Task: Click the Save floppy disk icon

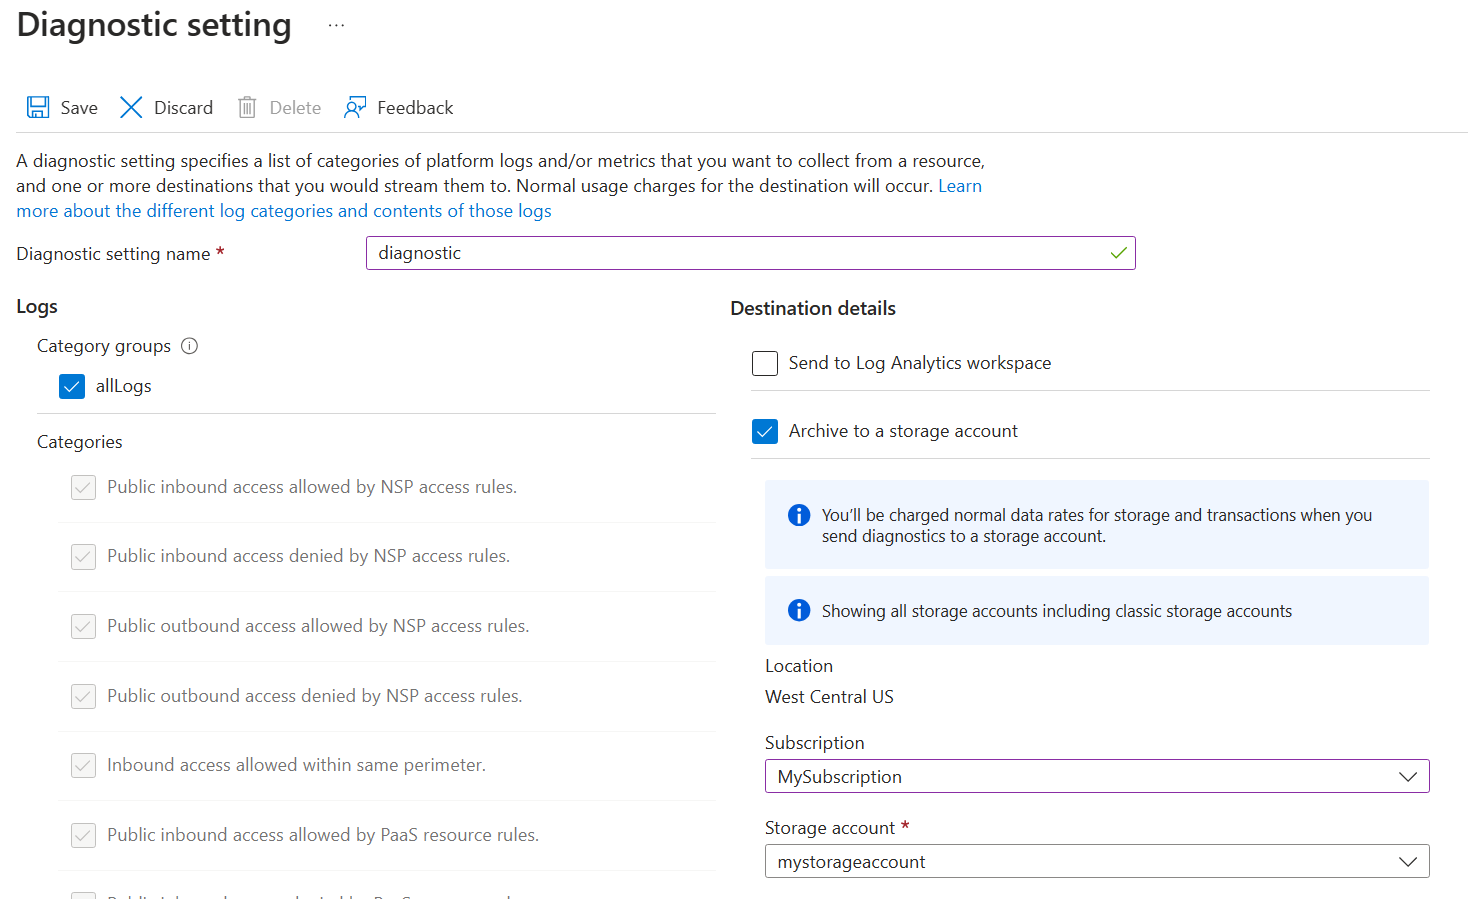Action: pos(38,108)
